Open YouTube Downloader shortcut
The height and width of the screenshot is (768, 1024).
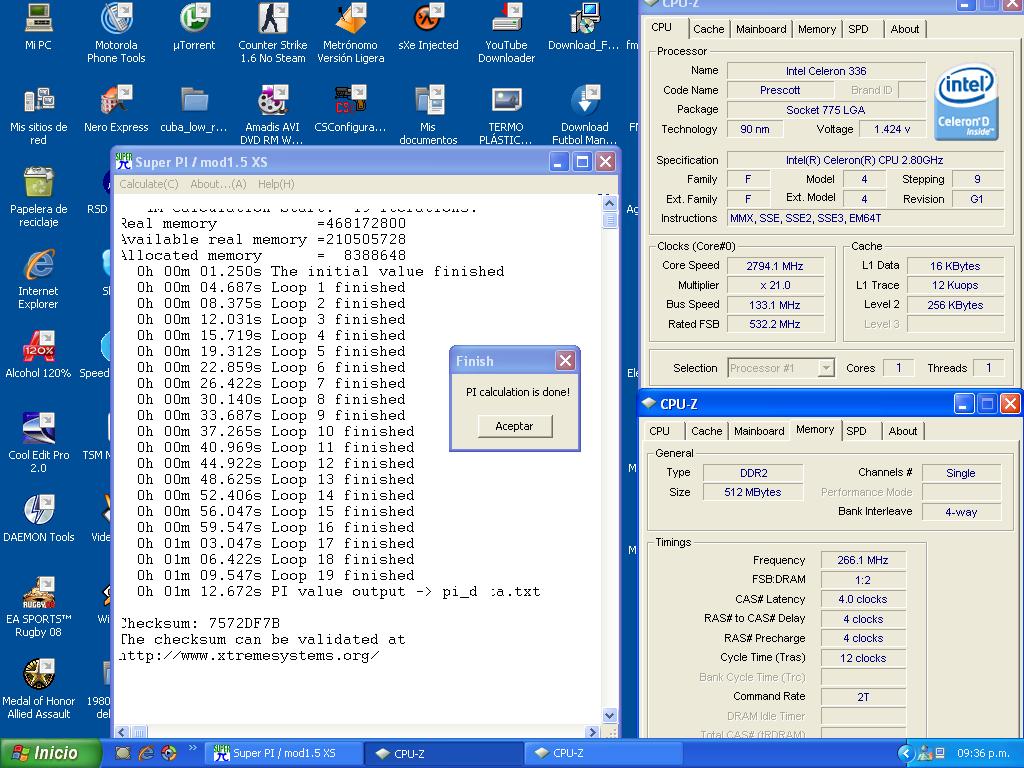pos(506,33)
